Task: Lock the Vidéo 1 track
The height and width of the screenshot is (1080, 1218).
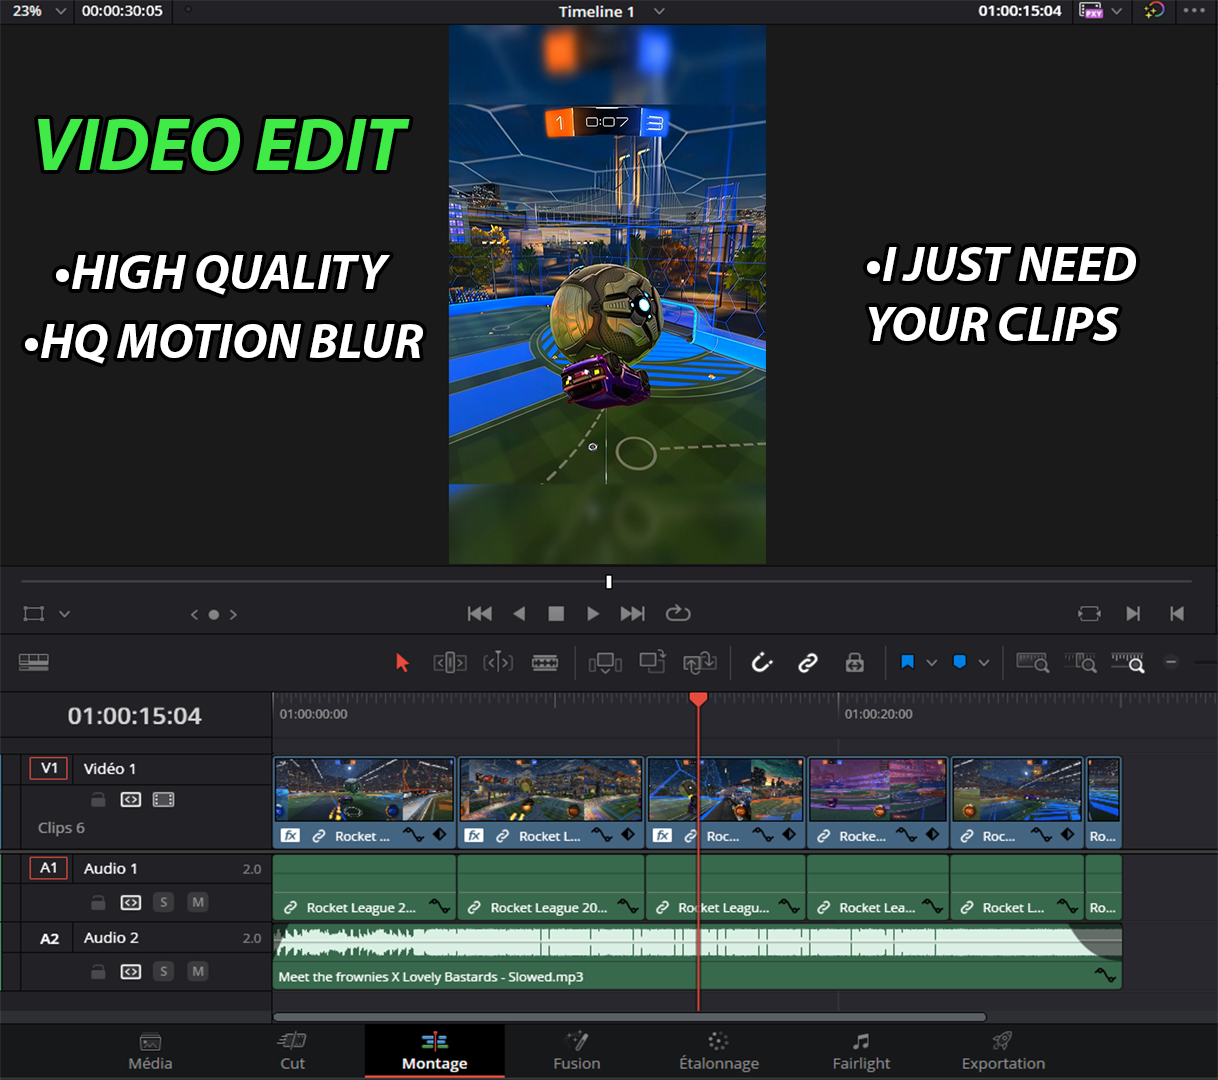Action: (x=98, y=799)
